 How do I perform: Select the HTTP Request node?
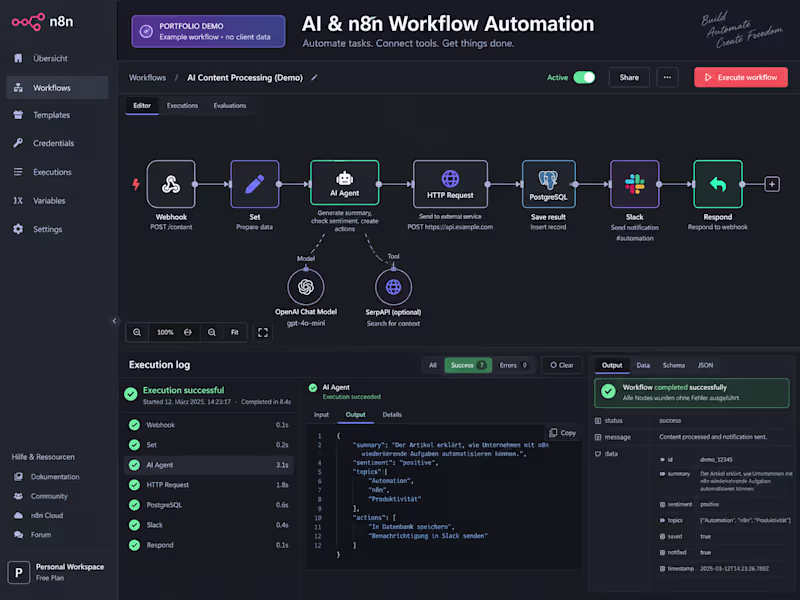pos(450,184)
